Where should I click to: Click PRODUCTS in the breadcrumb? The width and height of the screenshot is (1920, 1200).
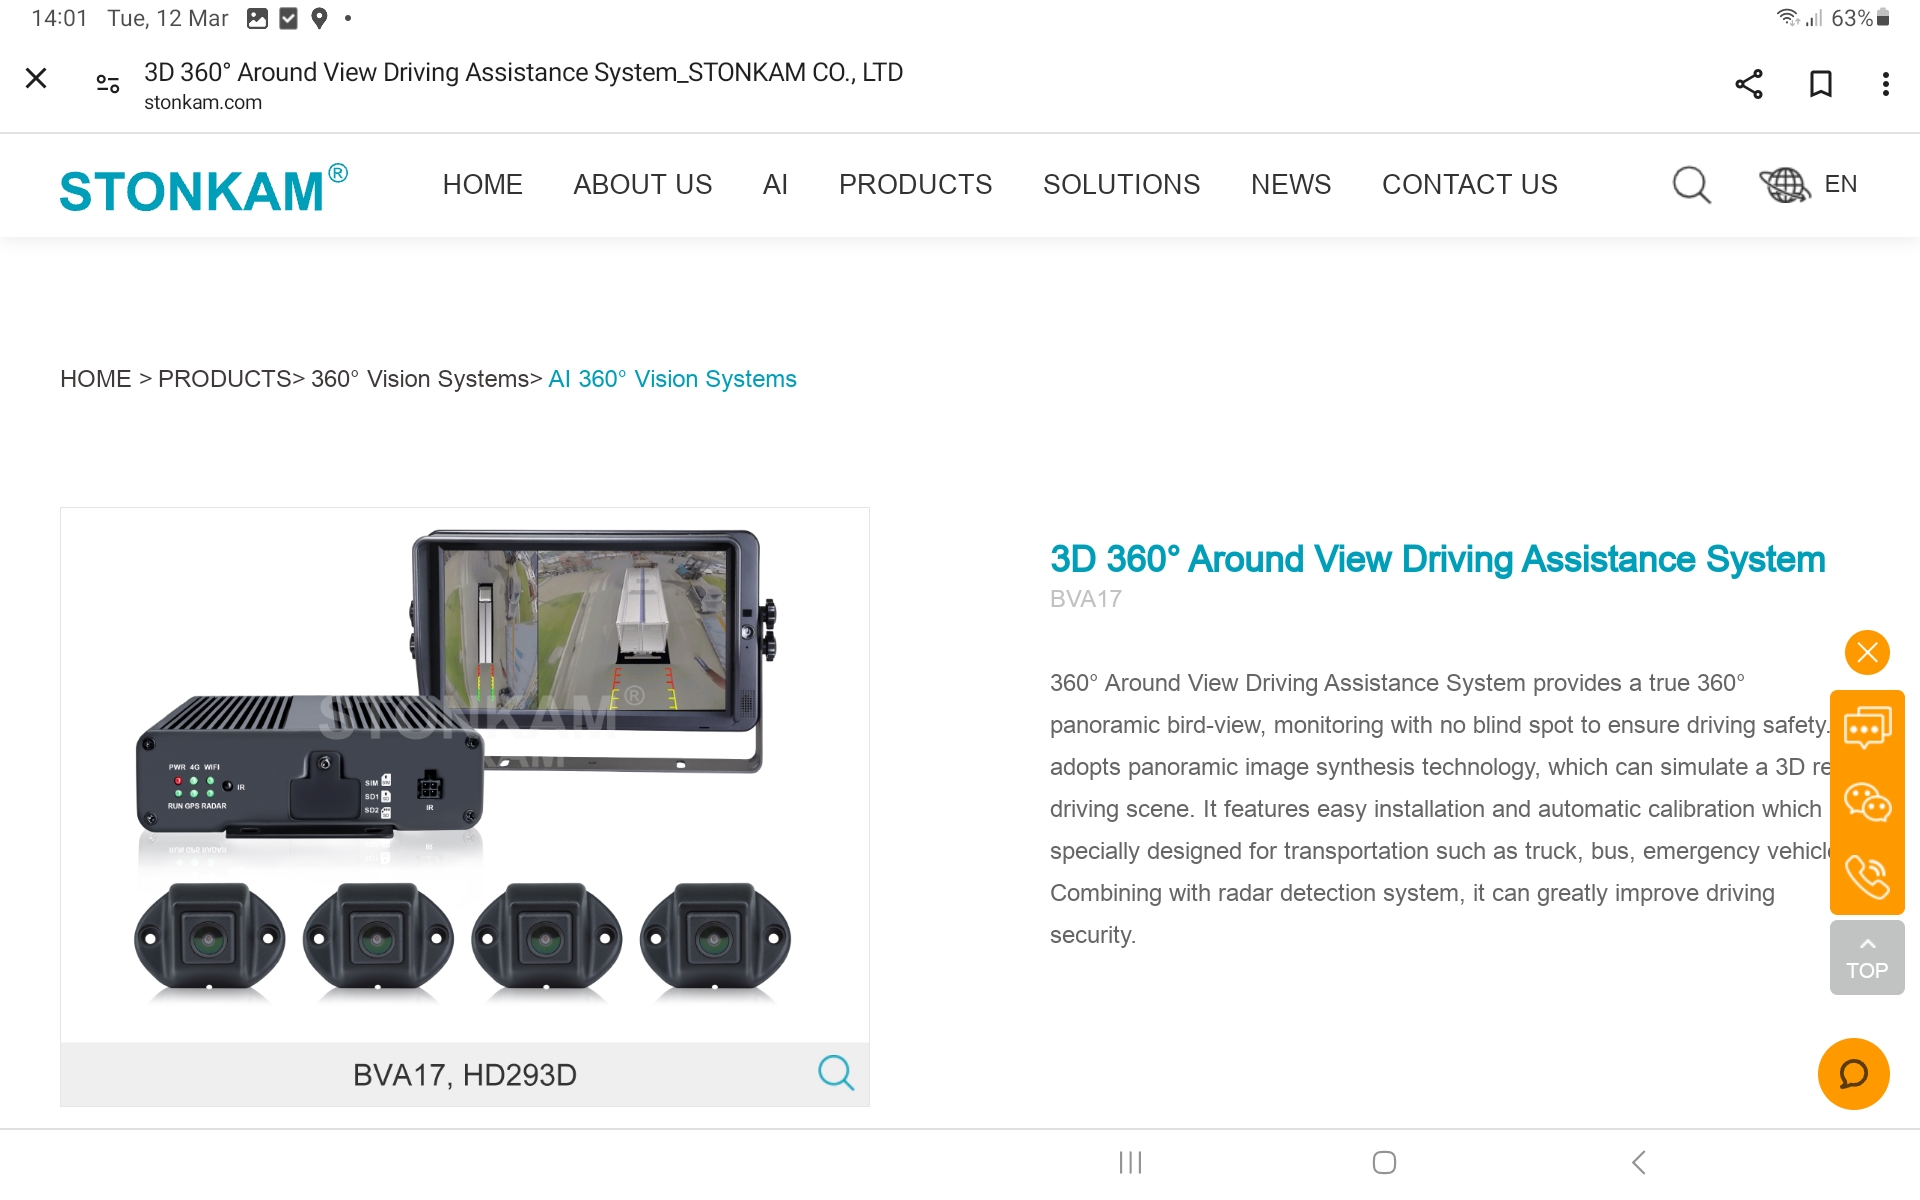click(225, 379)
